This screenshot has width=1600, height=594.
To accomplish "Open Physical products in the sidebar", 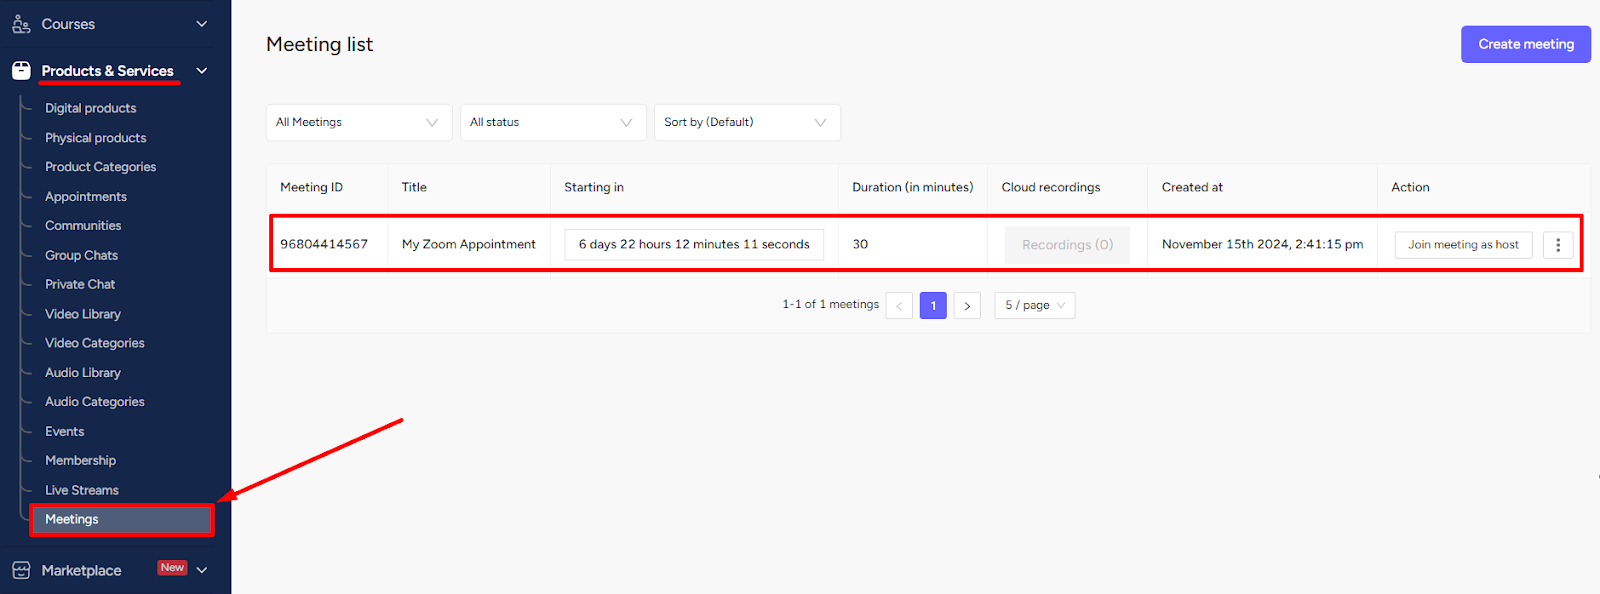I will [x=95, y=138].
